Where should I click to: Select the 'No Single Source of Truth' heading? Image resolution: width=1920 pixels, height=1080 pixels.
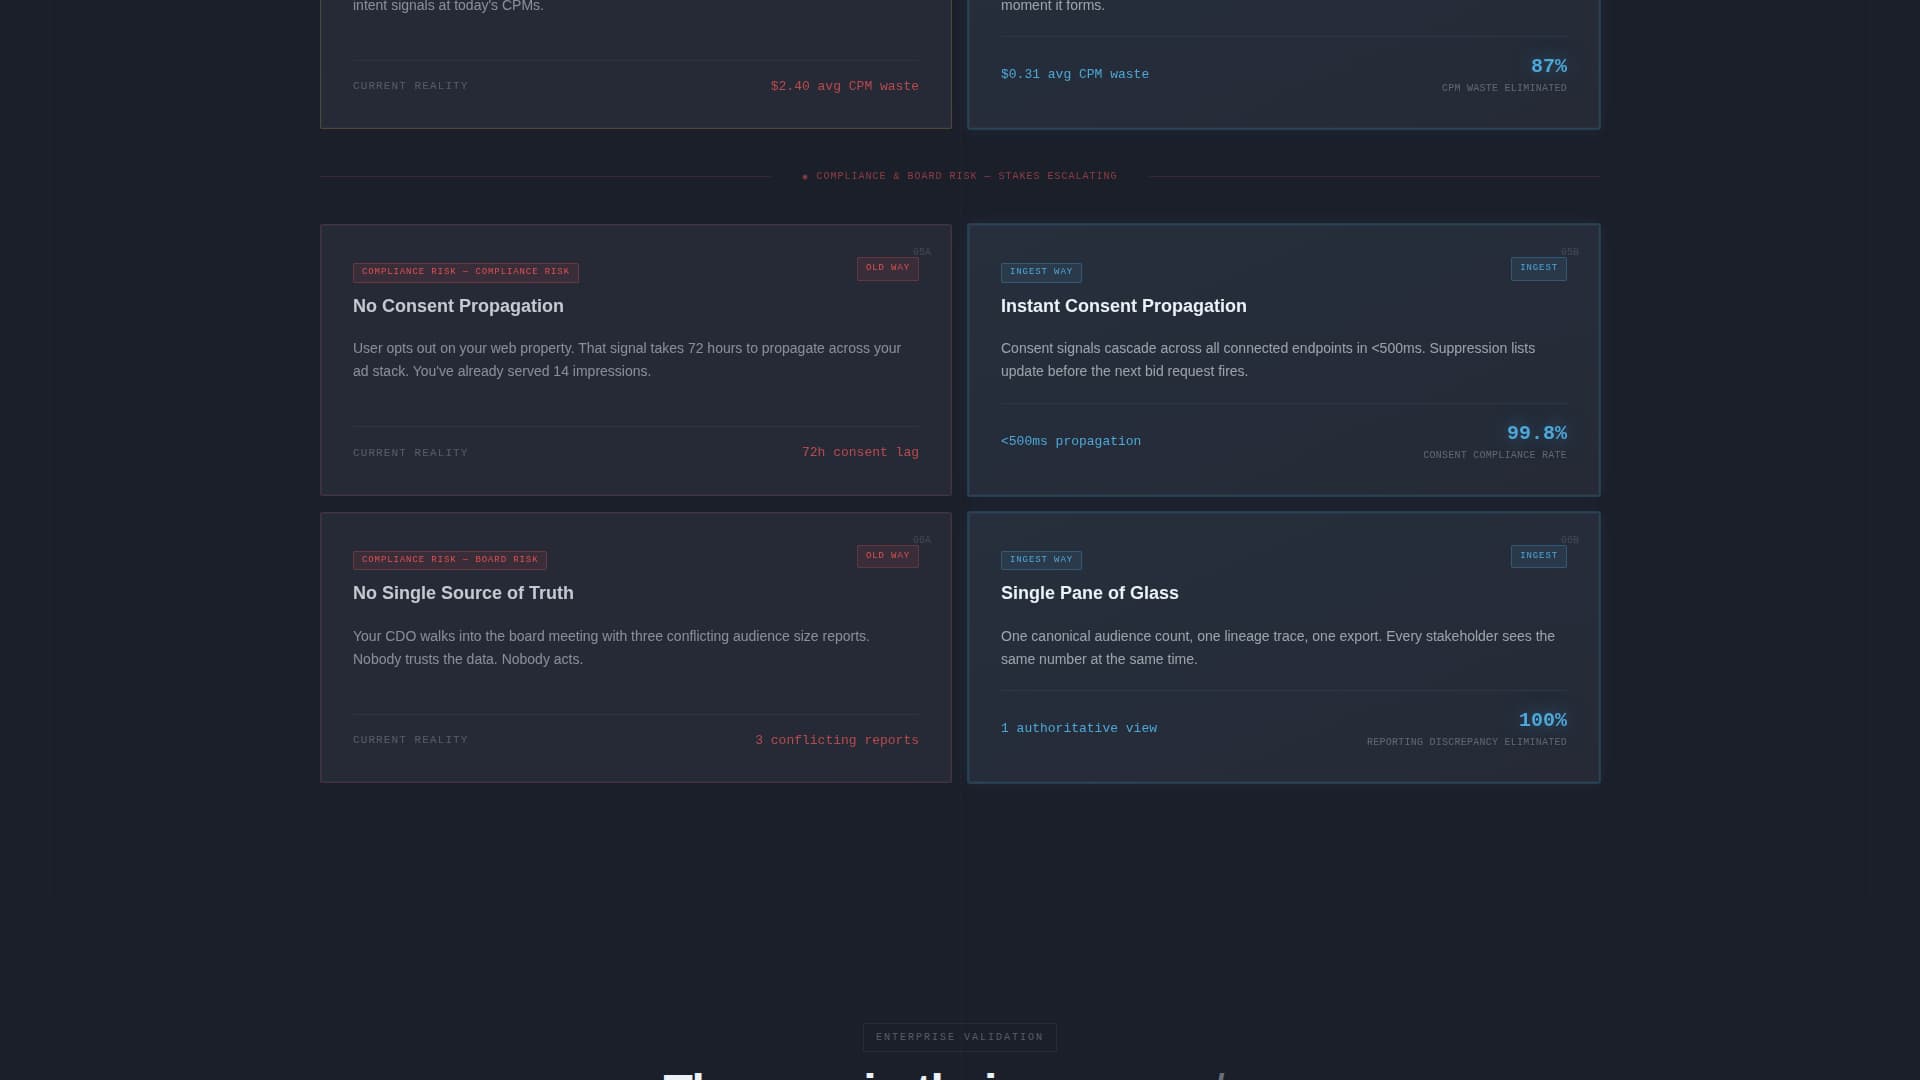coord(463,593)
